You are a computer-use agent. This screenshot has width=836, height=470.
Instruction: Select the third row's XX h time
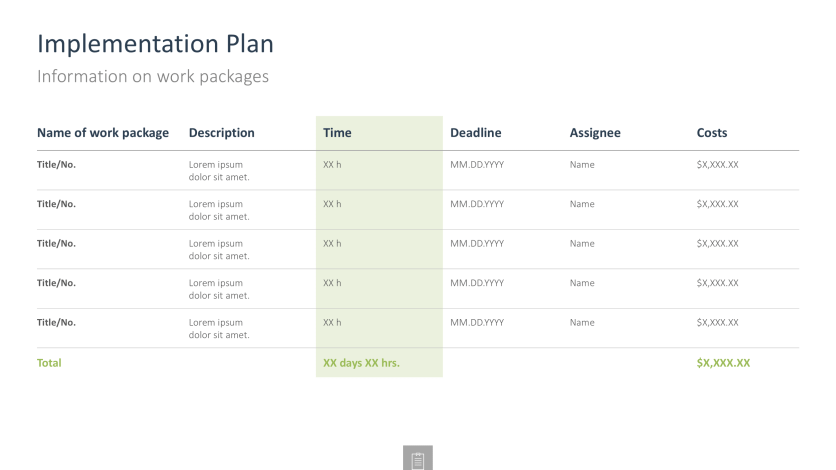click(x=333, y=243)
